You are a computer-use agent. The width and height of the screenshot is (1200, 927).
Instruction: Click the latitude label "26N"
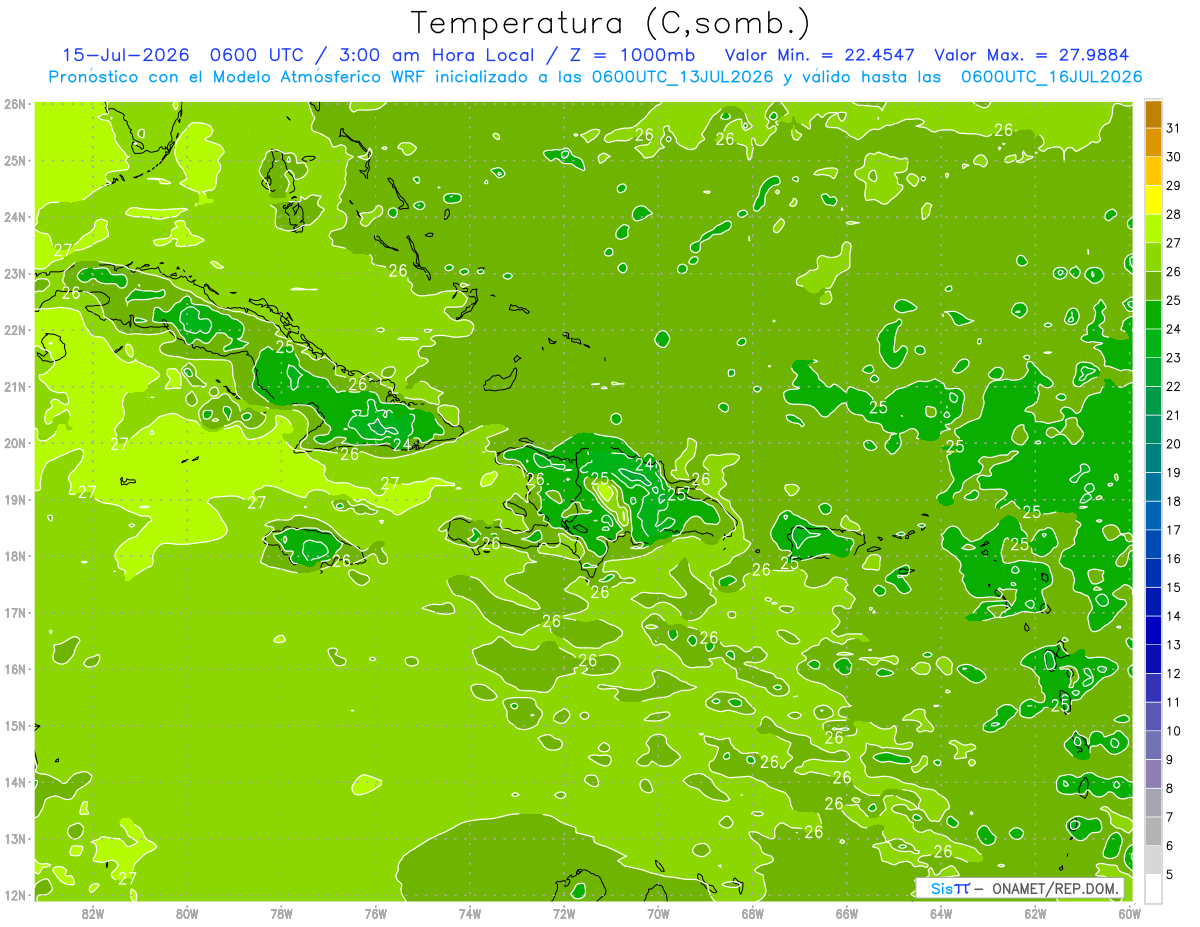point(15,104)
